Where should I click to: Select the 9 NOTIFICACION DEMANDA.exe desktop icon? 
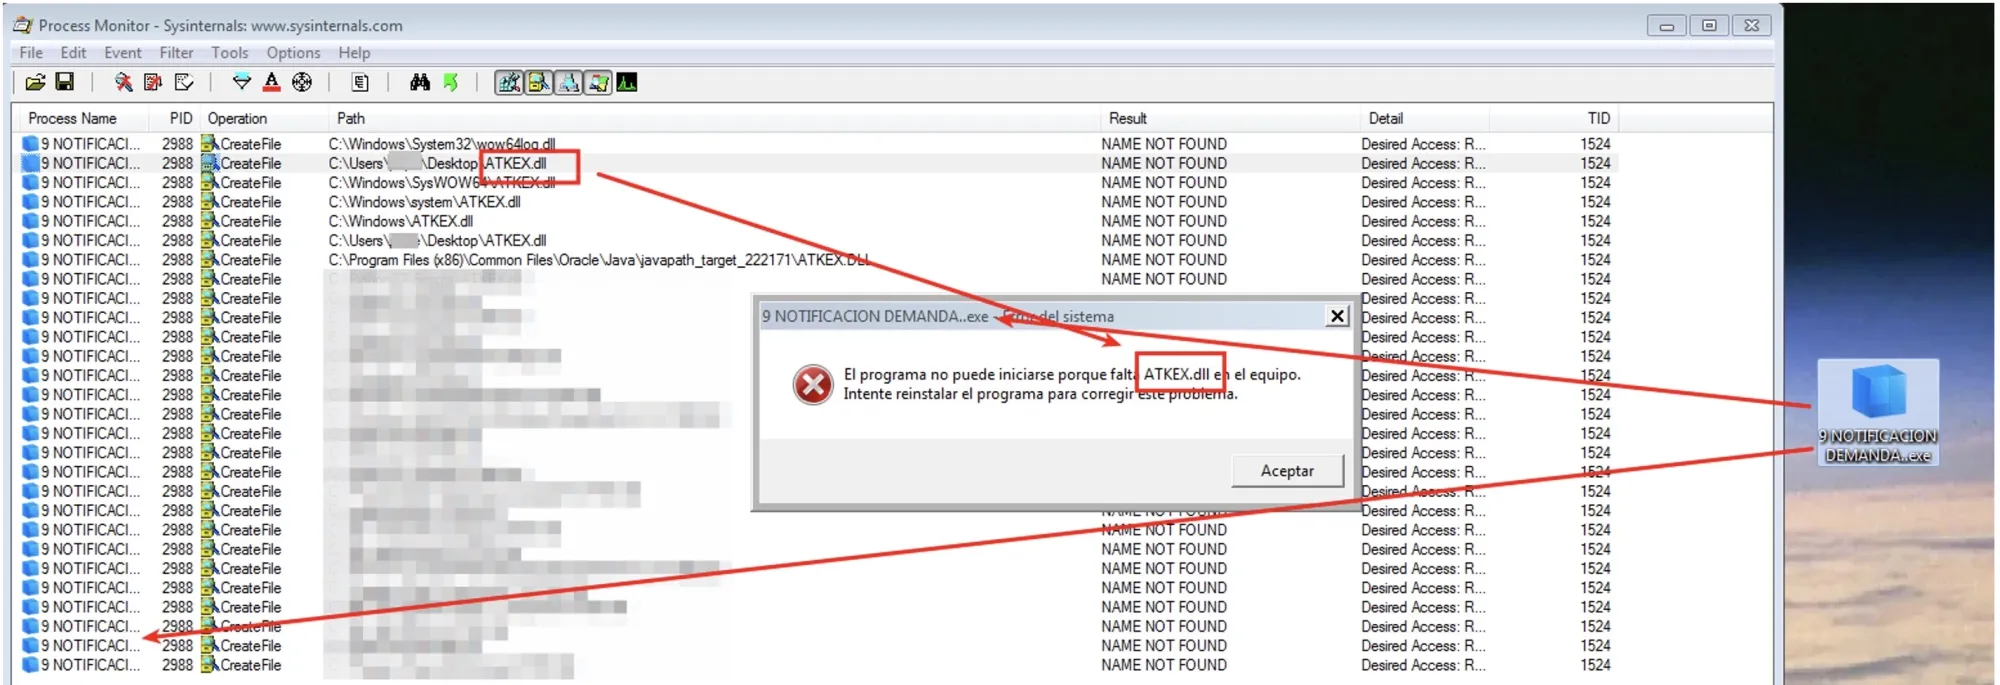1878,411
